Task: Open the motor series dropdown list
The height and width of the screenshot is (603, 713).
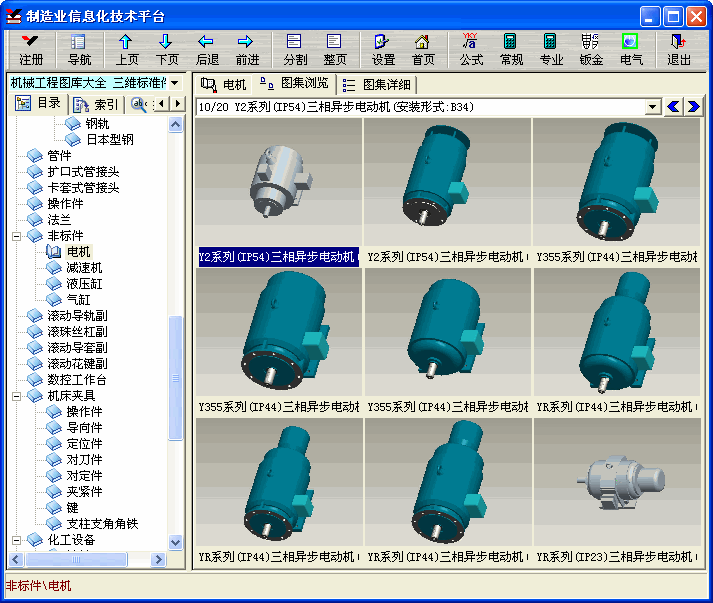Action: [x=653, y=106]
